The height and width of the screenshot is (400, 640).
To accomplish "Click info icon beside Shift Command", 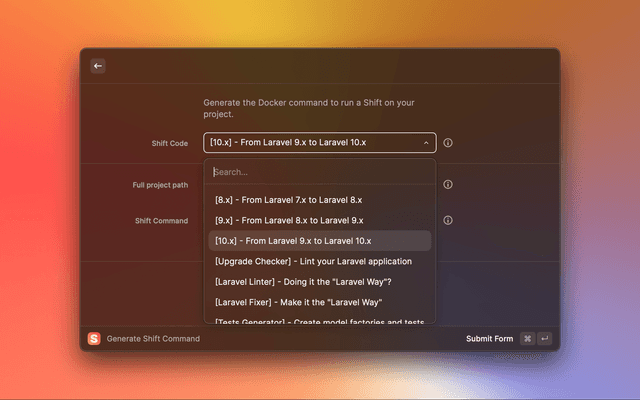I will pos(448,220).
